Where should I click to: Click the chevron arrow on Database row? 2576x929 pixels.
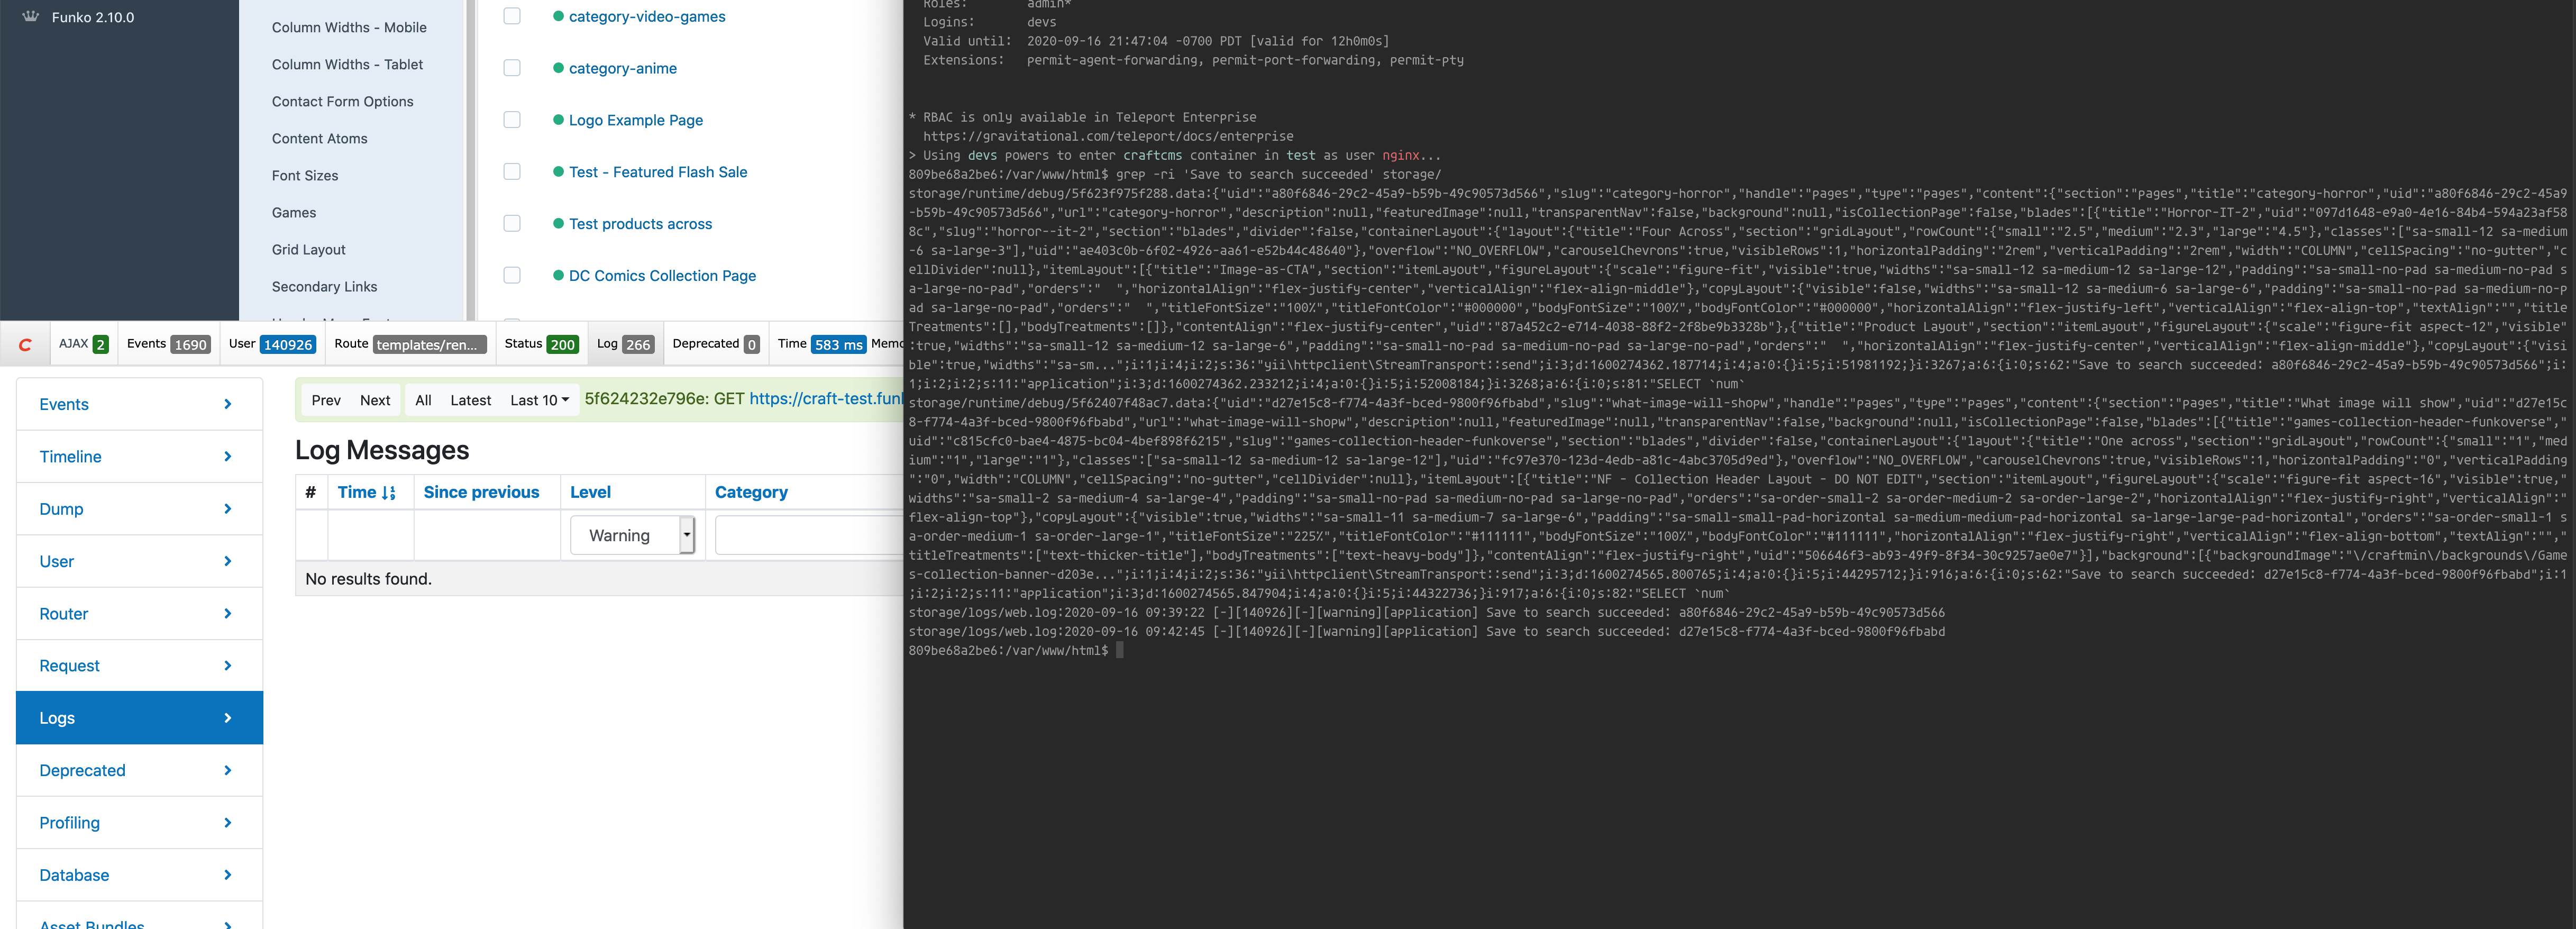point(228,875)
